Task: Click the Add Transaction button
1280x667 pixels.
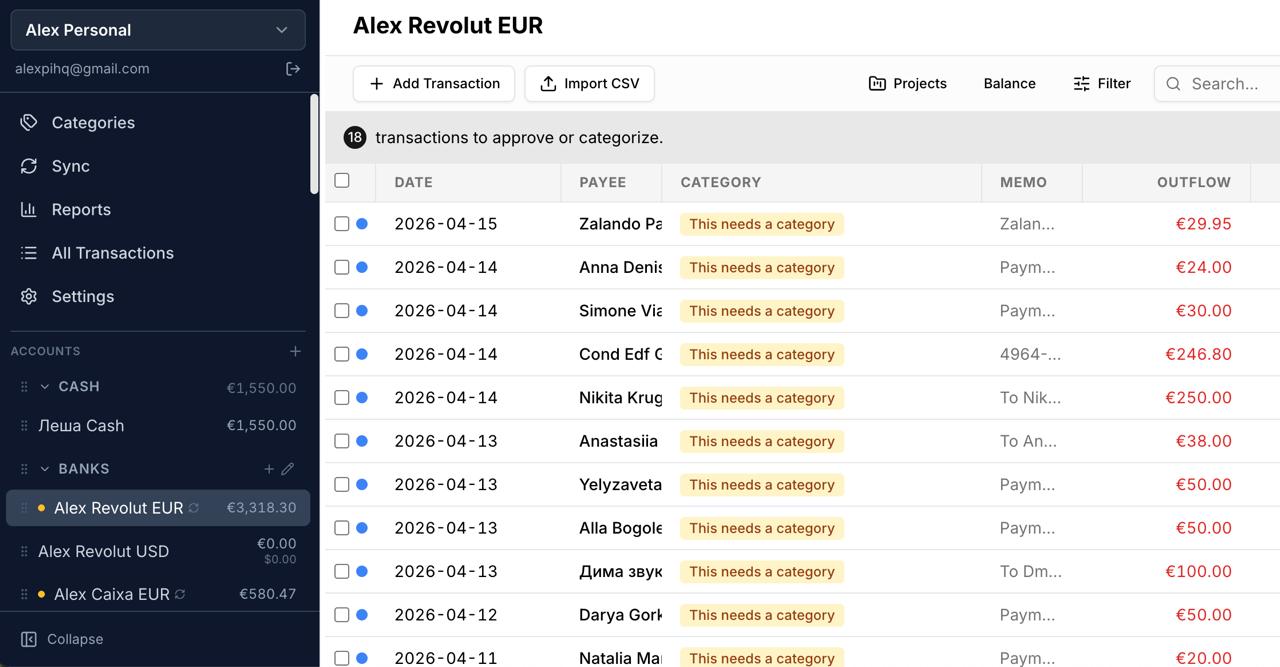Action: [434, 84]
